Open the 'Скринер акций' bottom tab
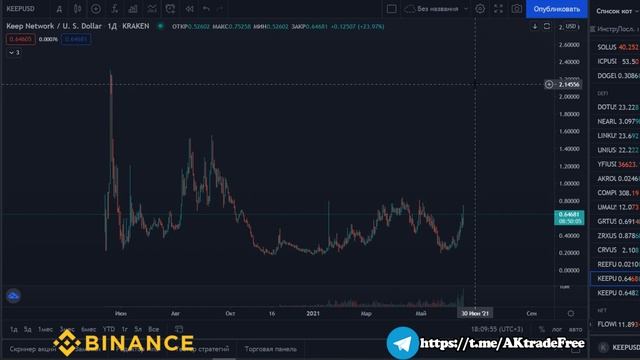640x360 pixels. (x=32, y=349)
